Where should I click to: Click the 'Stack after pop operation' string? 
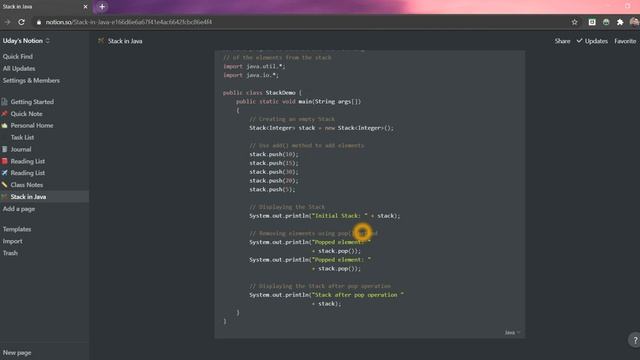[358, 295]
